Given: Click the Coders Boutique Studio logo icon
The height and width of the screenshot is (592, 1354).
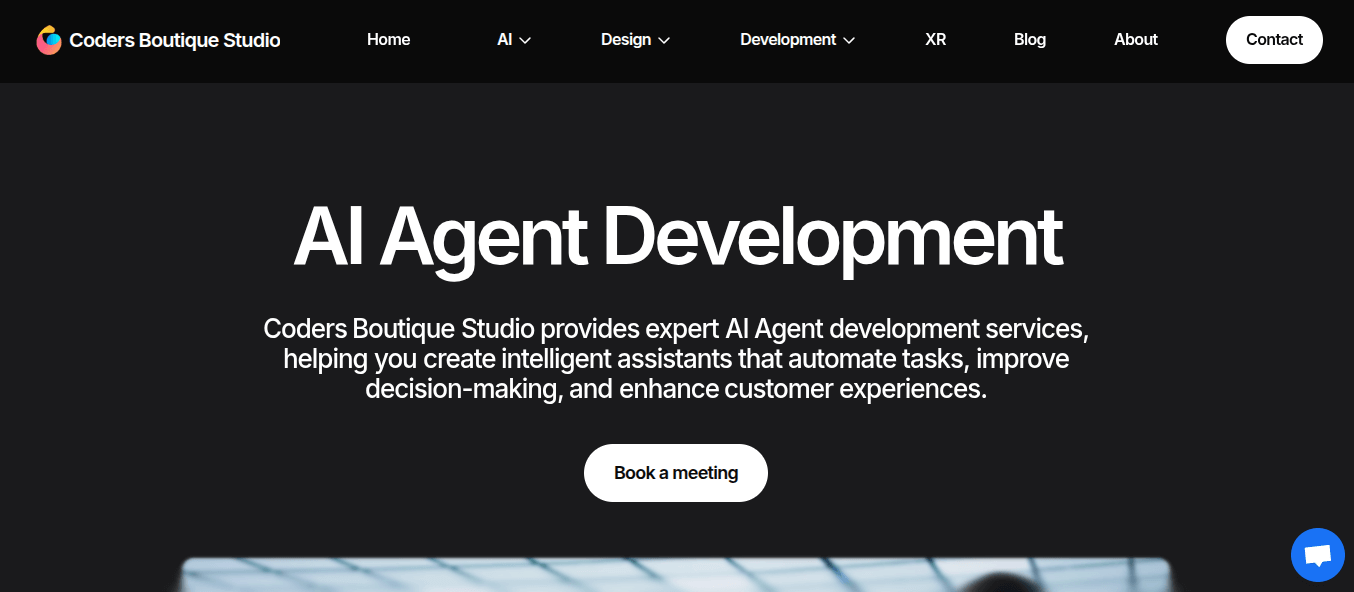Looking at the screenshot, I should tap(49, 40).
